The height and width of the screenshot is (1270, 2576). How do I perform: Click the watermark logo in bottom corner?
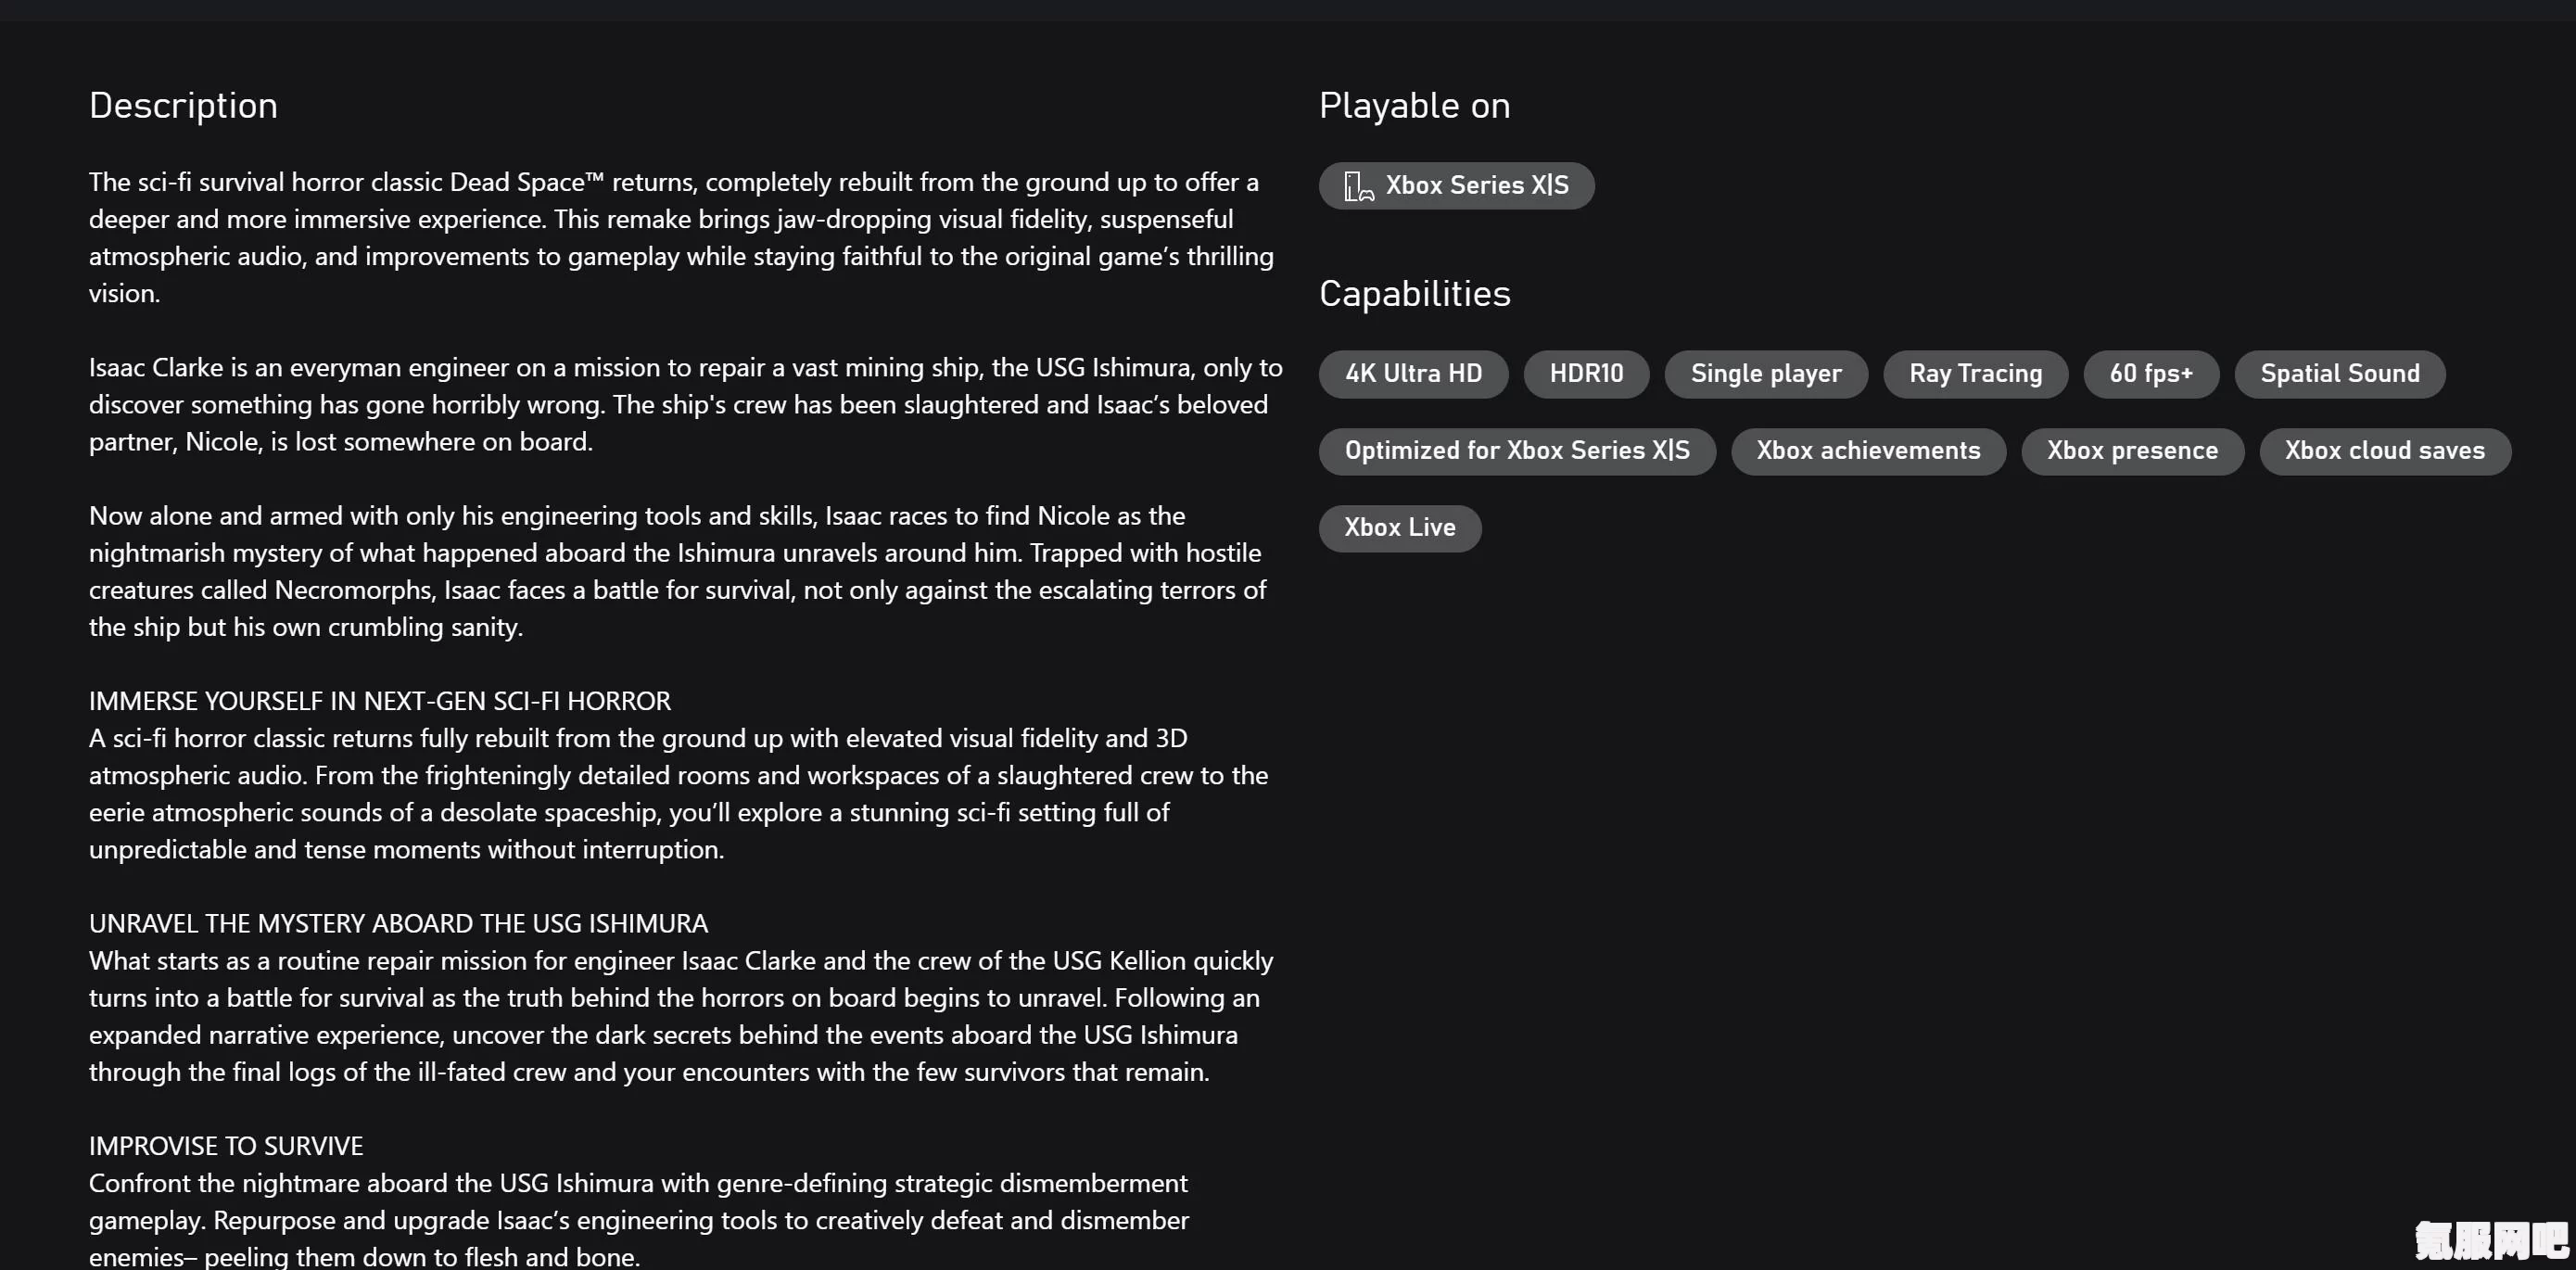click(x=2492, y=1241)
